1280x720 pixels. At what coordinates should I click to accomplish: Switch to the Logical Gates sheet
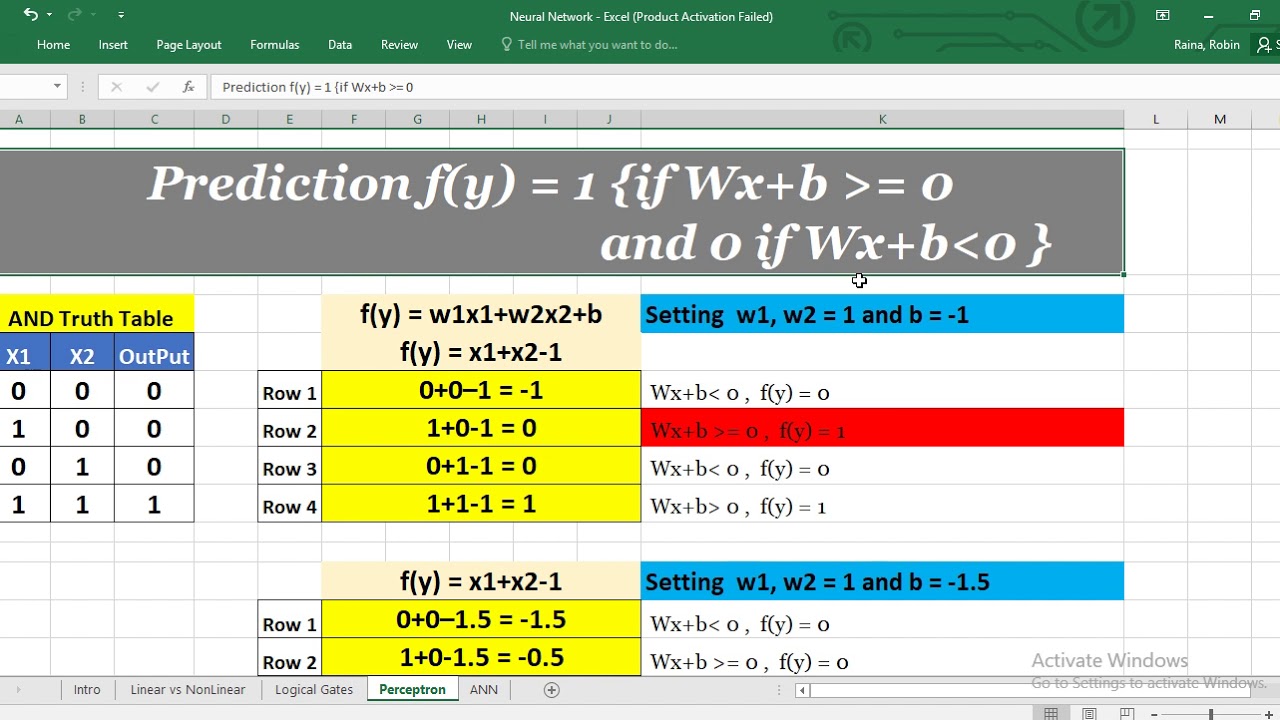314,690
